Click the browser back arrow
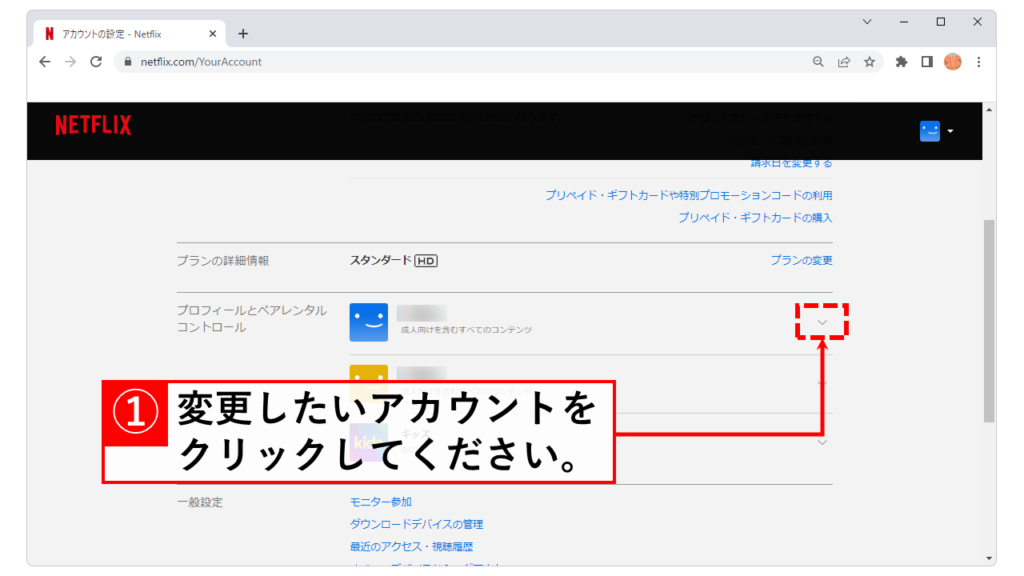The height and width of the screenshot is (576, 1024). [44, 62]
